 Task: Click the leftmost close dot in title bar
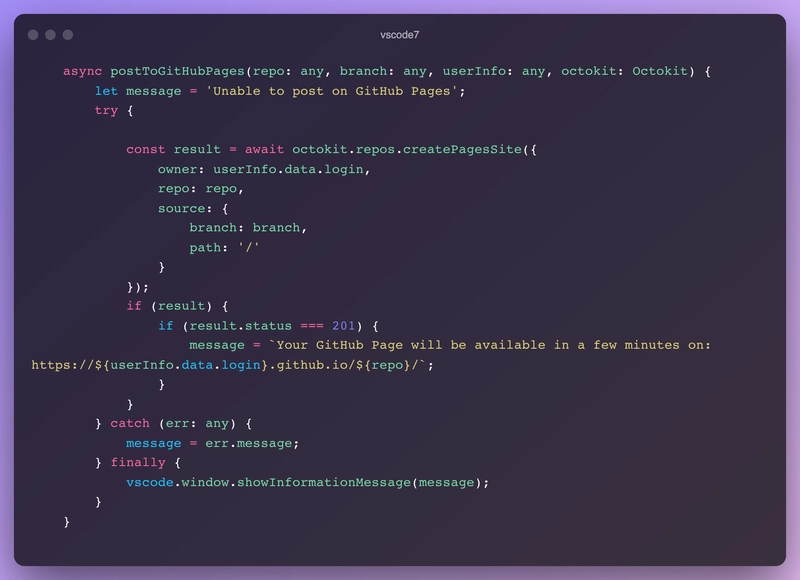pos(33,35)
